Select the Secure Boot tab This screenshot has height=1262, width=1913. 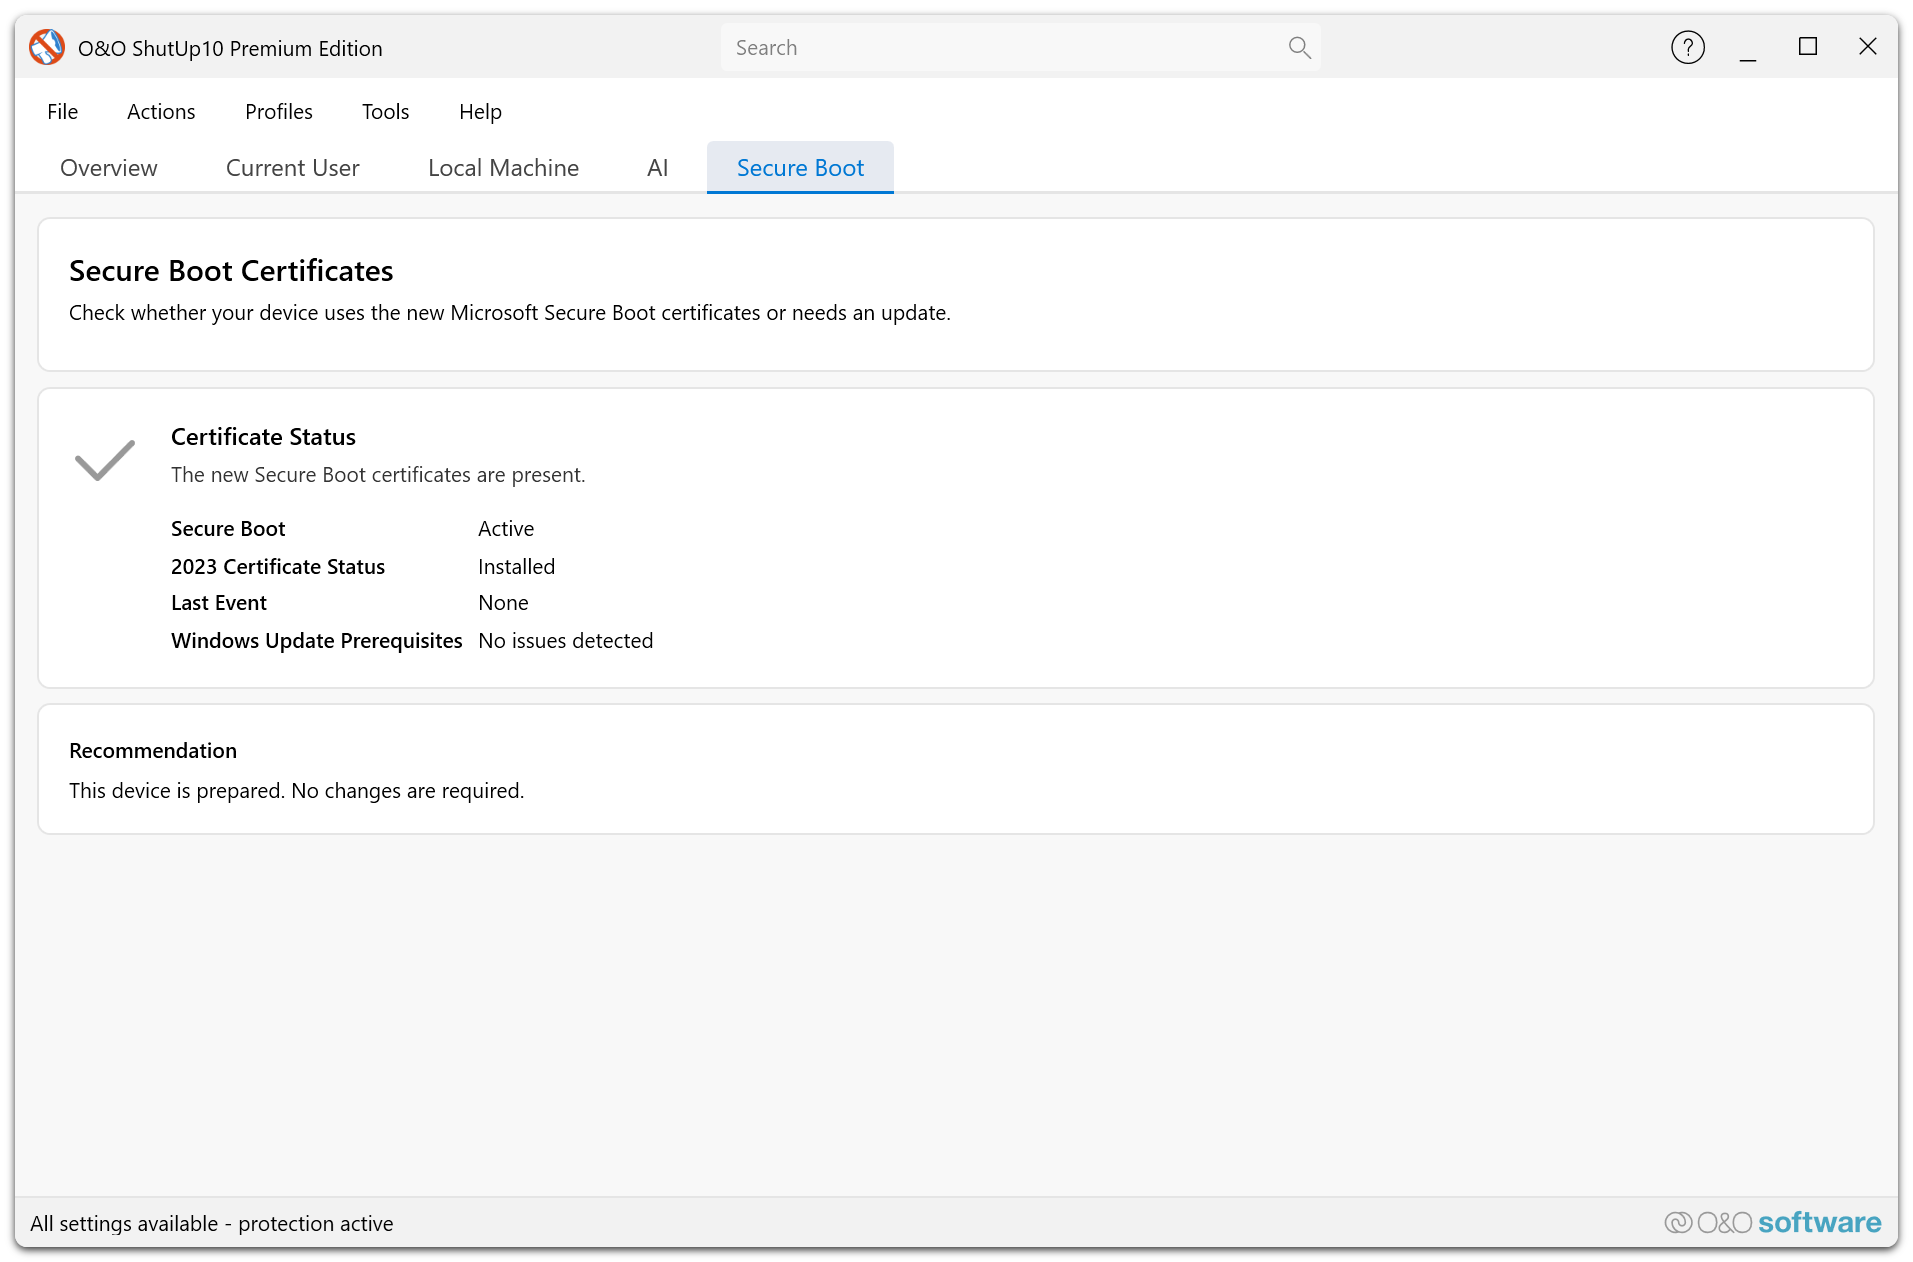pos(800,167)
